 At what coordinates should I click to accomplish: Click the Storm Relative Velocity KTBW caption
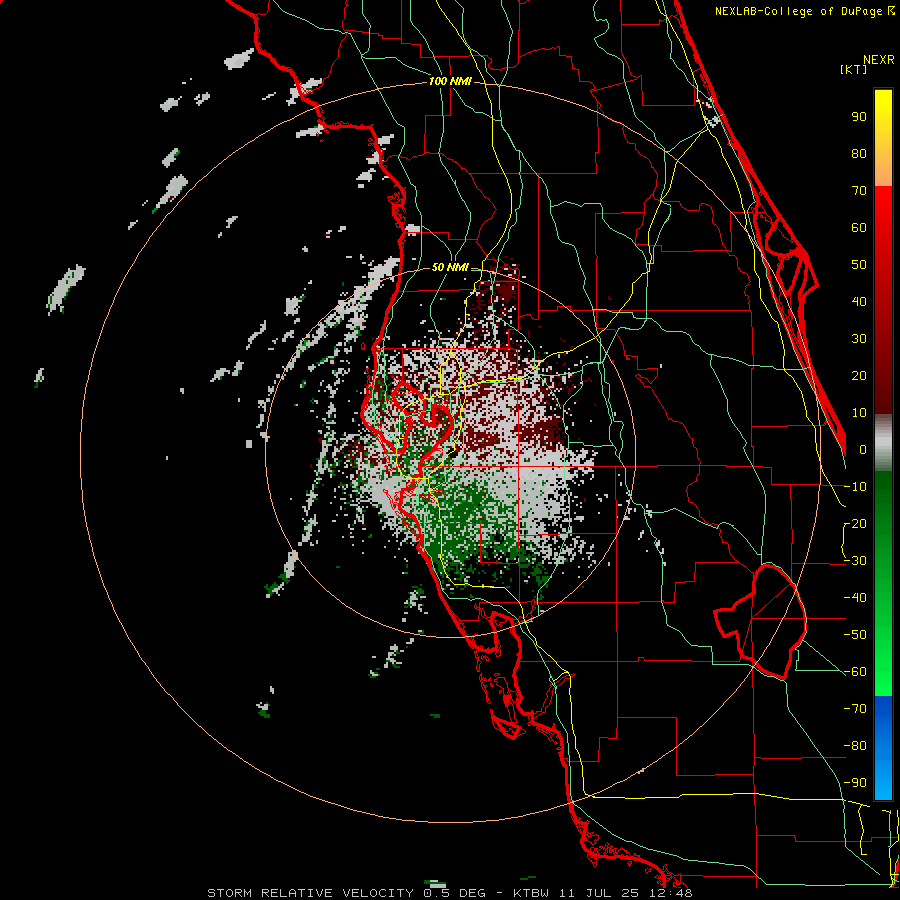[449, 893]
